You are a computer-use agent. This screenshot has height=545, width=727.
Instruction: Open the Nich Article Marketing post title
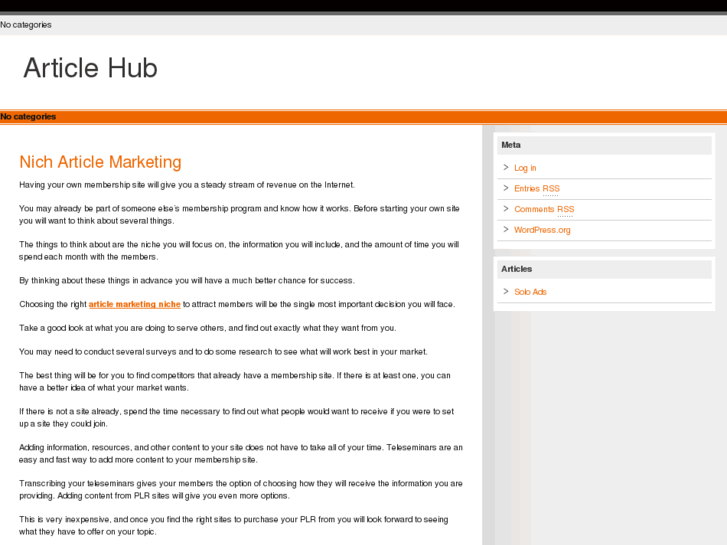pyautogui.click(x=100, y=162)
